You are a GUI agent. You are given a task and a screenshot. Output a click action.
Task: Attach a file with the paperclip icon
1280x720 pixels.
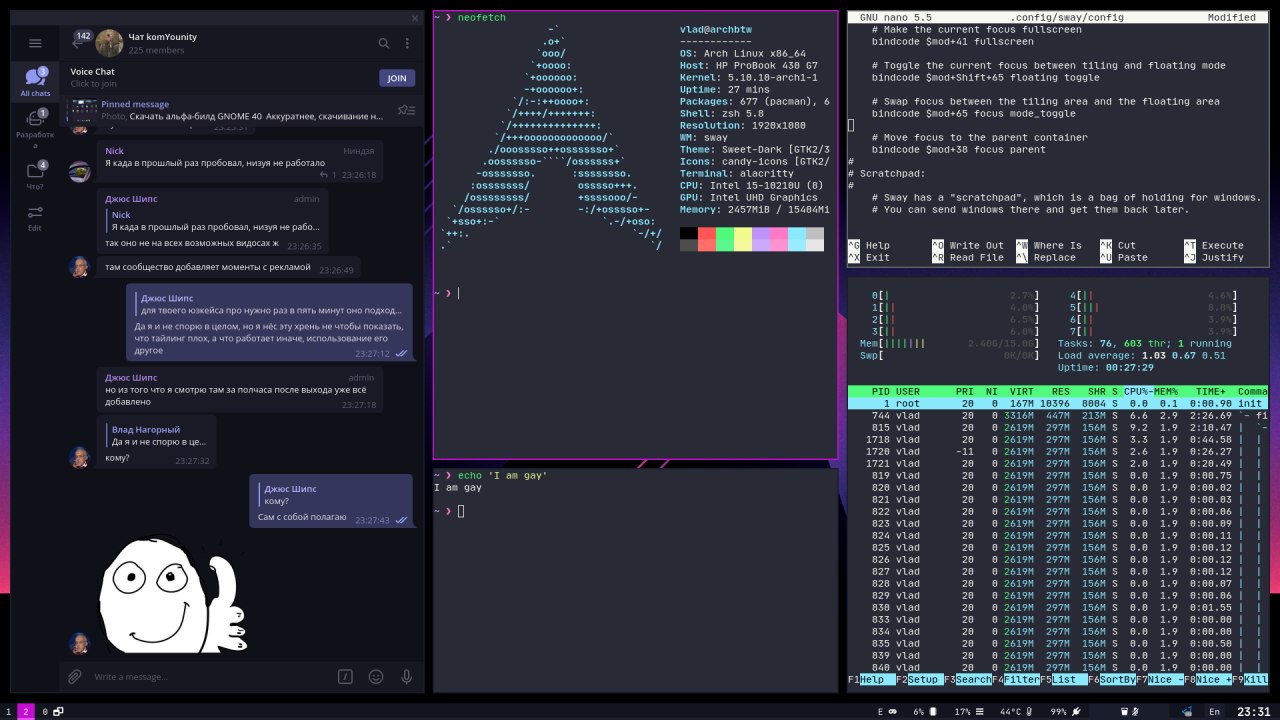[x=74, y=677]
